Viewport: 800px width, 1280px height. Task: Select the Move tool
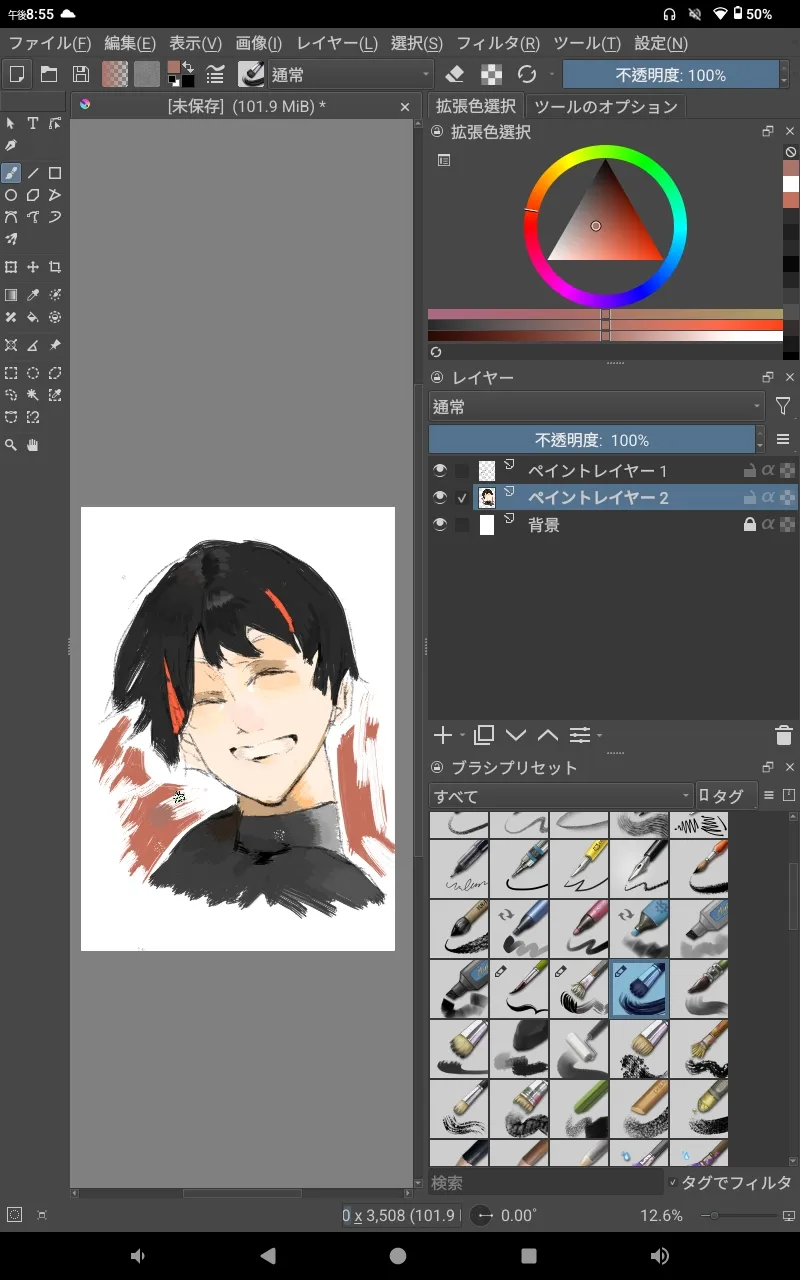coord(33,267)
